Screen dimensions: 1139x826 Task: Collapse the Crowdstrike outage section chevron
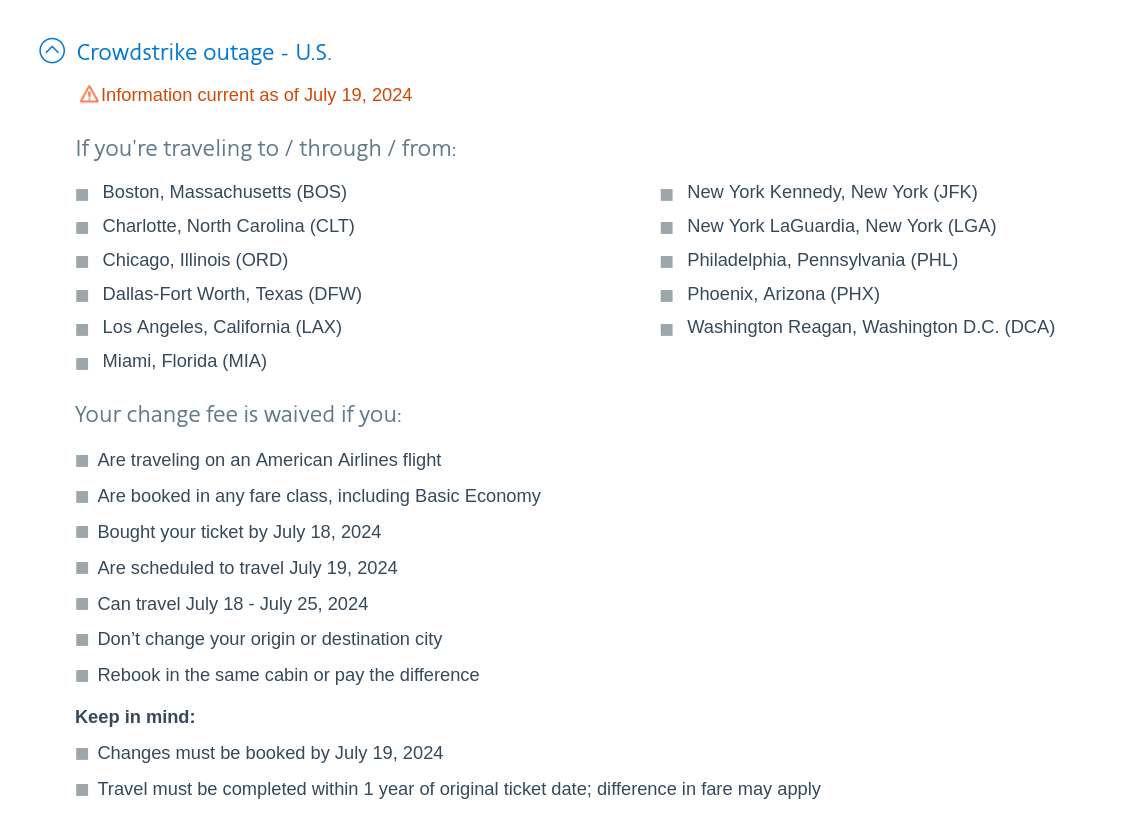[x=52, y=51]
